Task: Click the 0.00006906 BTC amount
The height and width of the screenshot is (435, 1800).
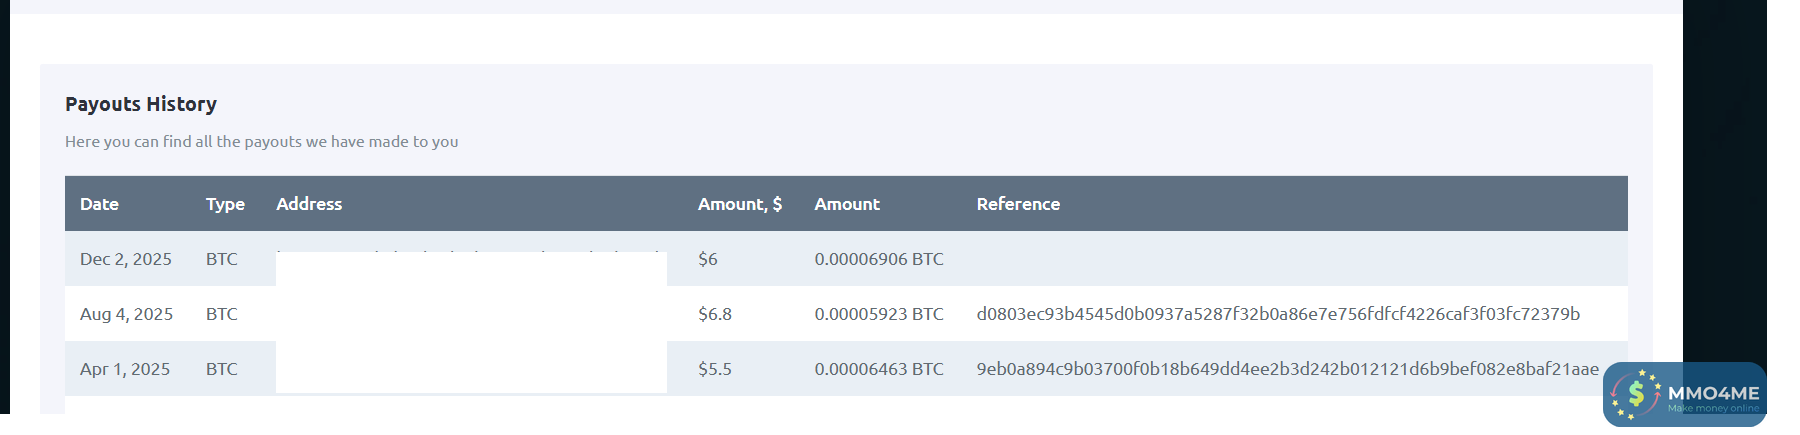Action: [879, 259]
